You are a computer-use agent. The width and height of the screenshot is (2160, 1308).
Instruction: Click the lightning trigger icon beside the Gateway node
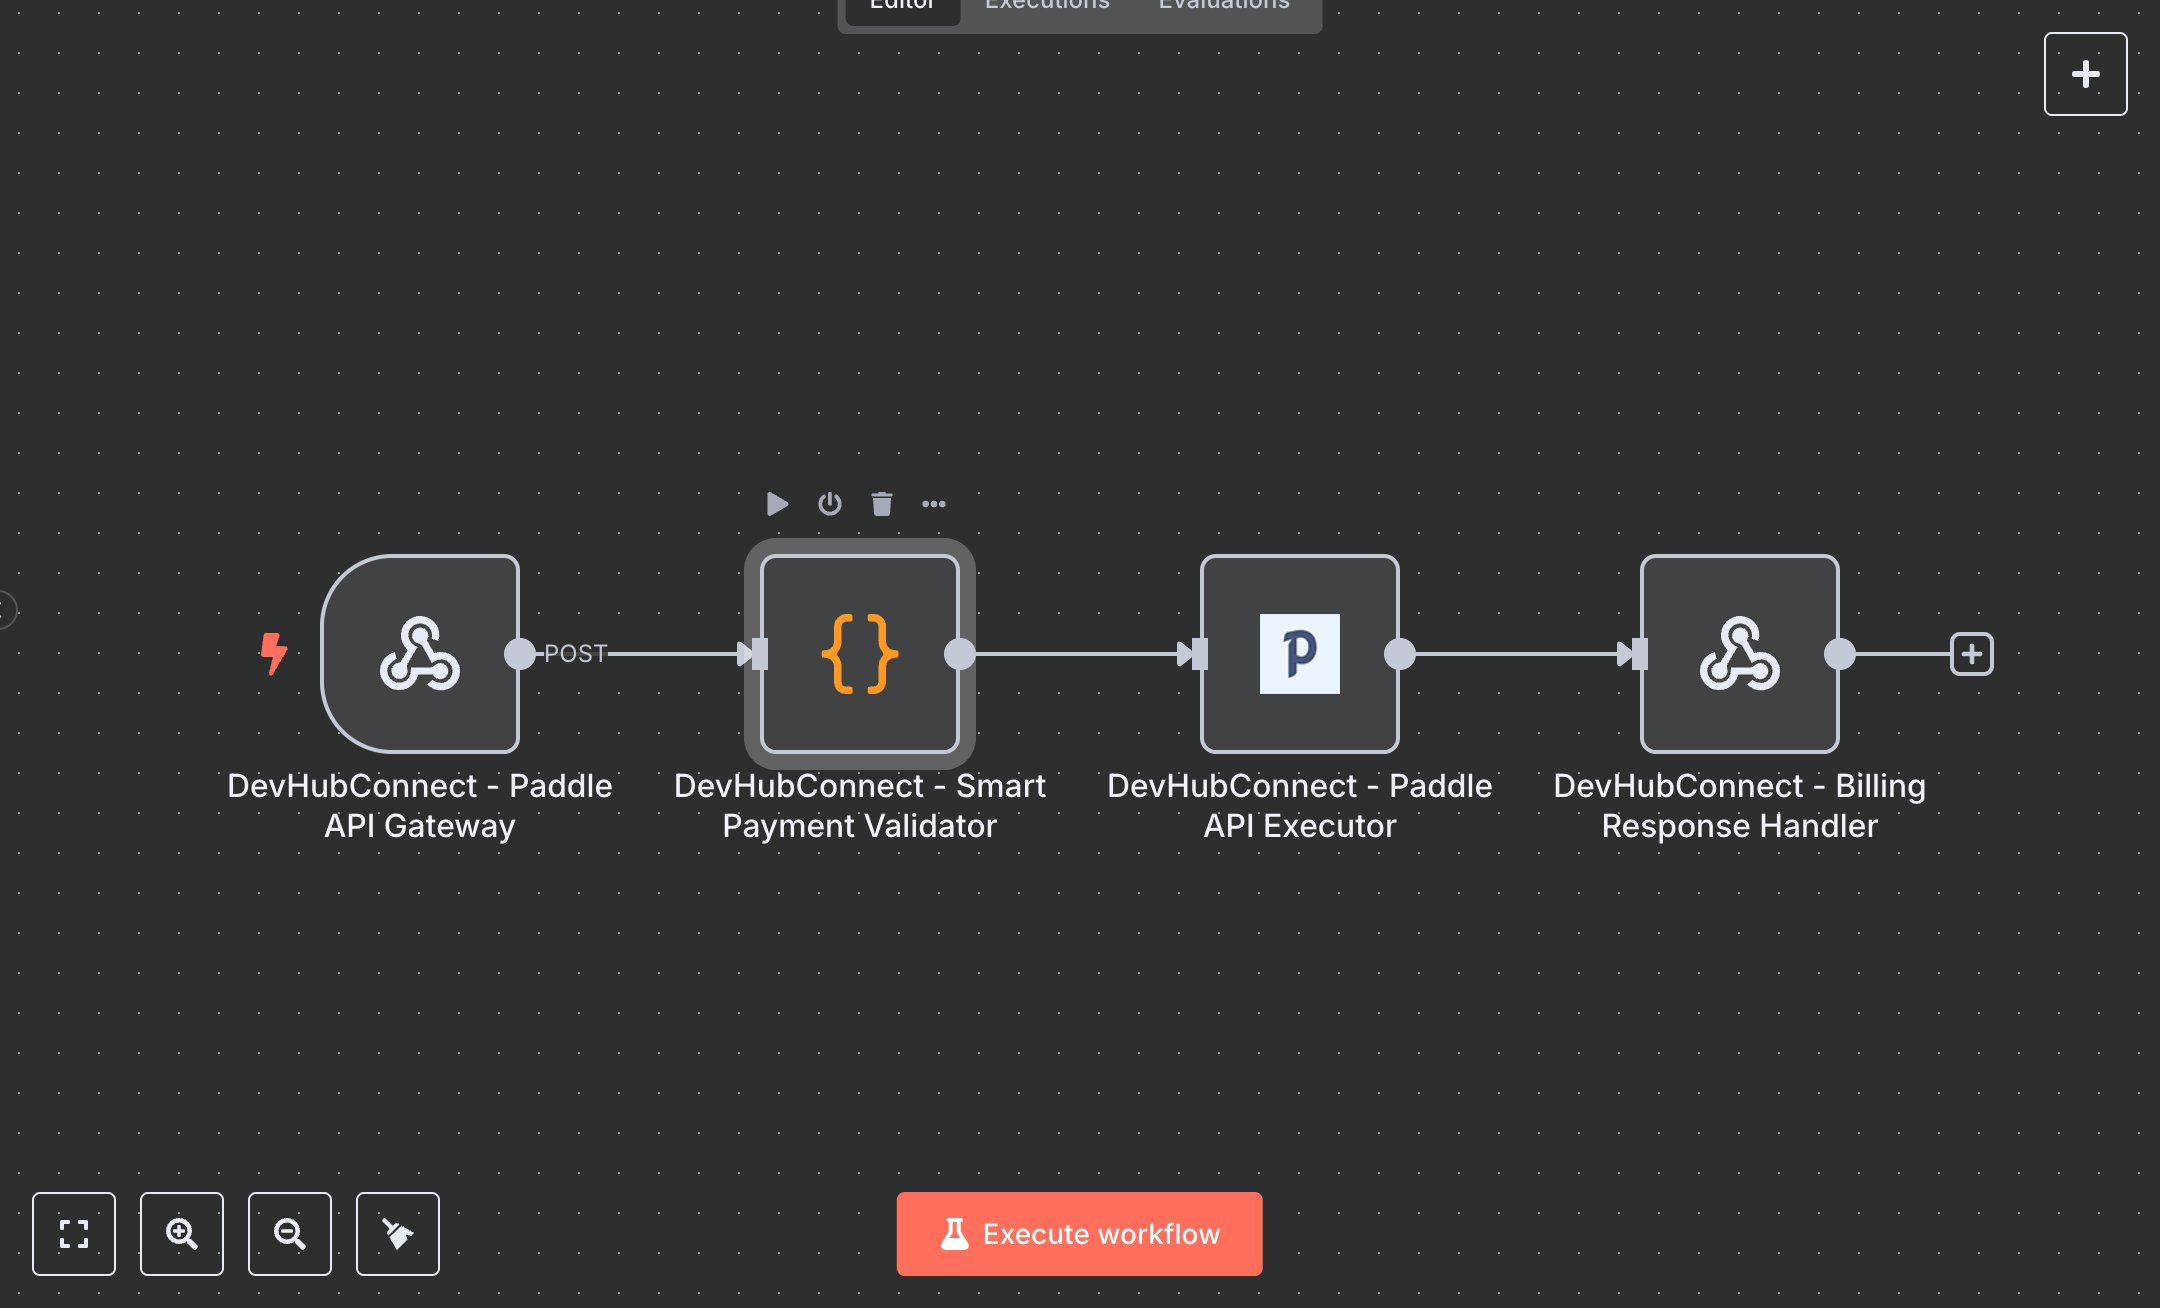[273, 655]
